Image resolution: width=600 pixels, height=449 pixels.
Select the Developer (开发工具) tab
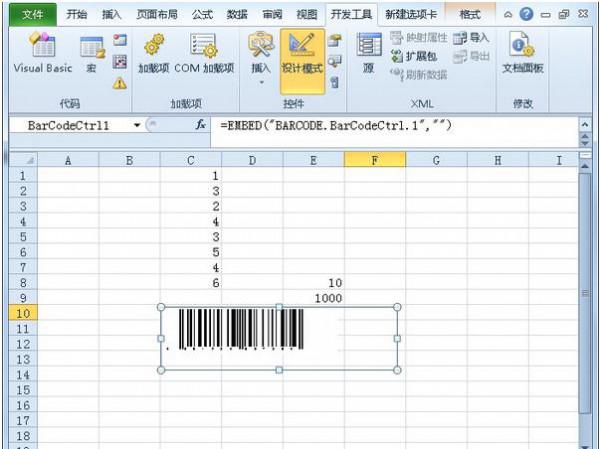pos(351,15)
